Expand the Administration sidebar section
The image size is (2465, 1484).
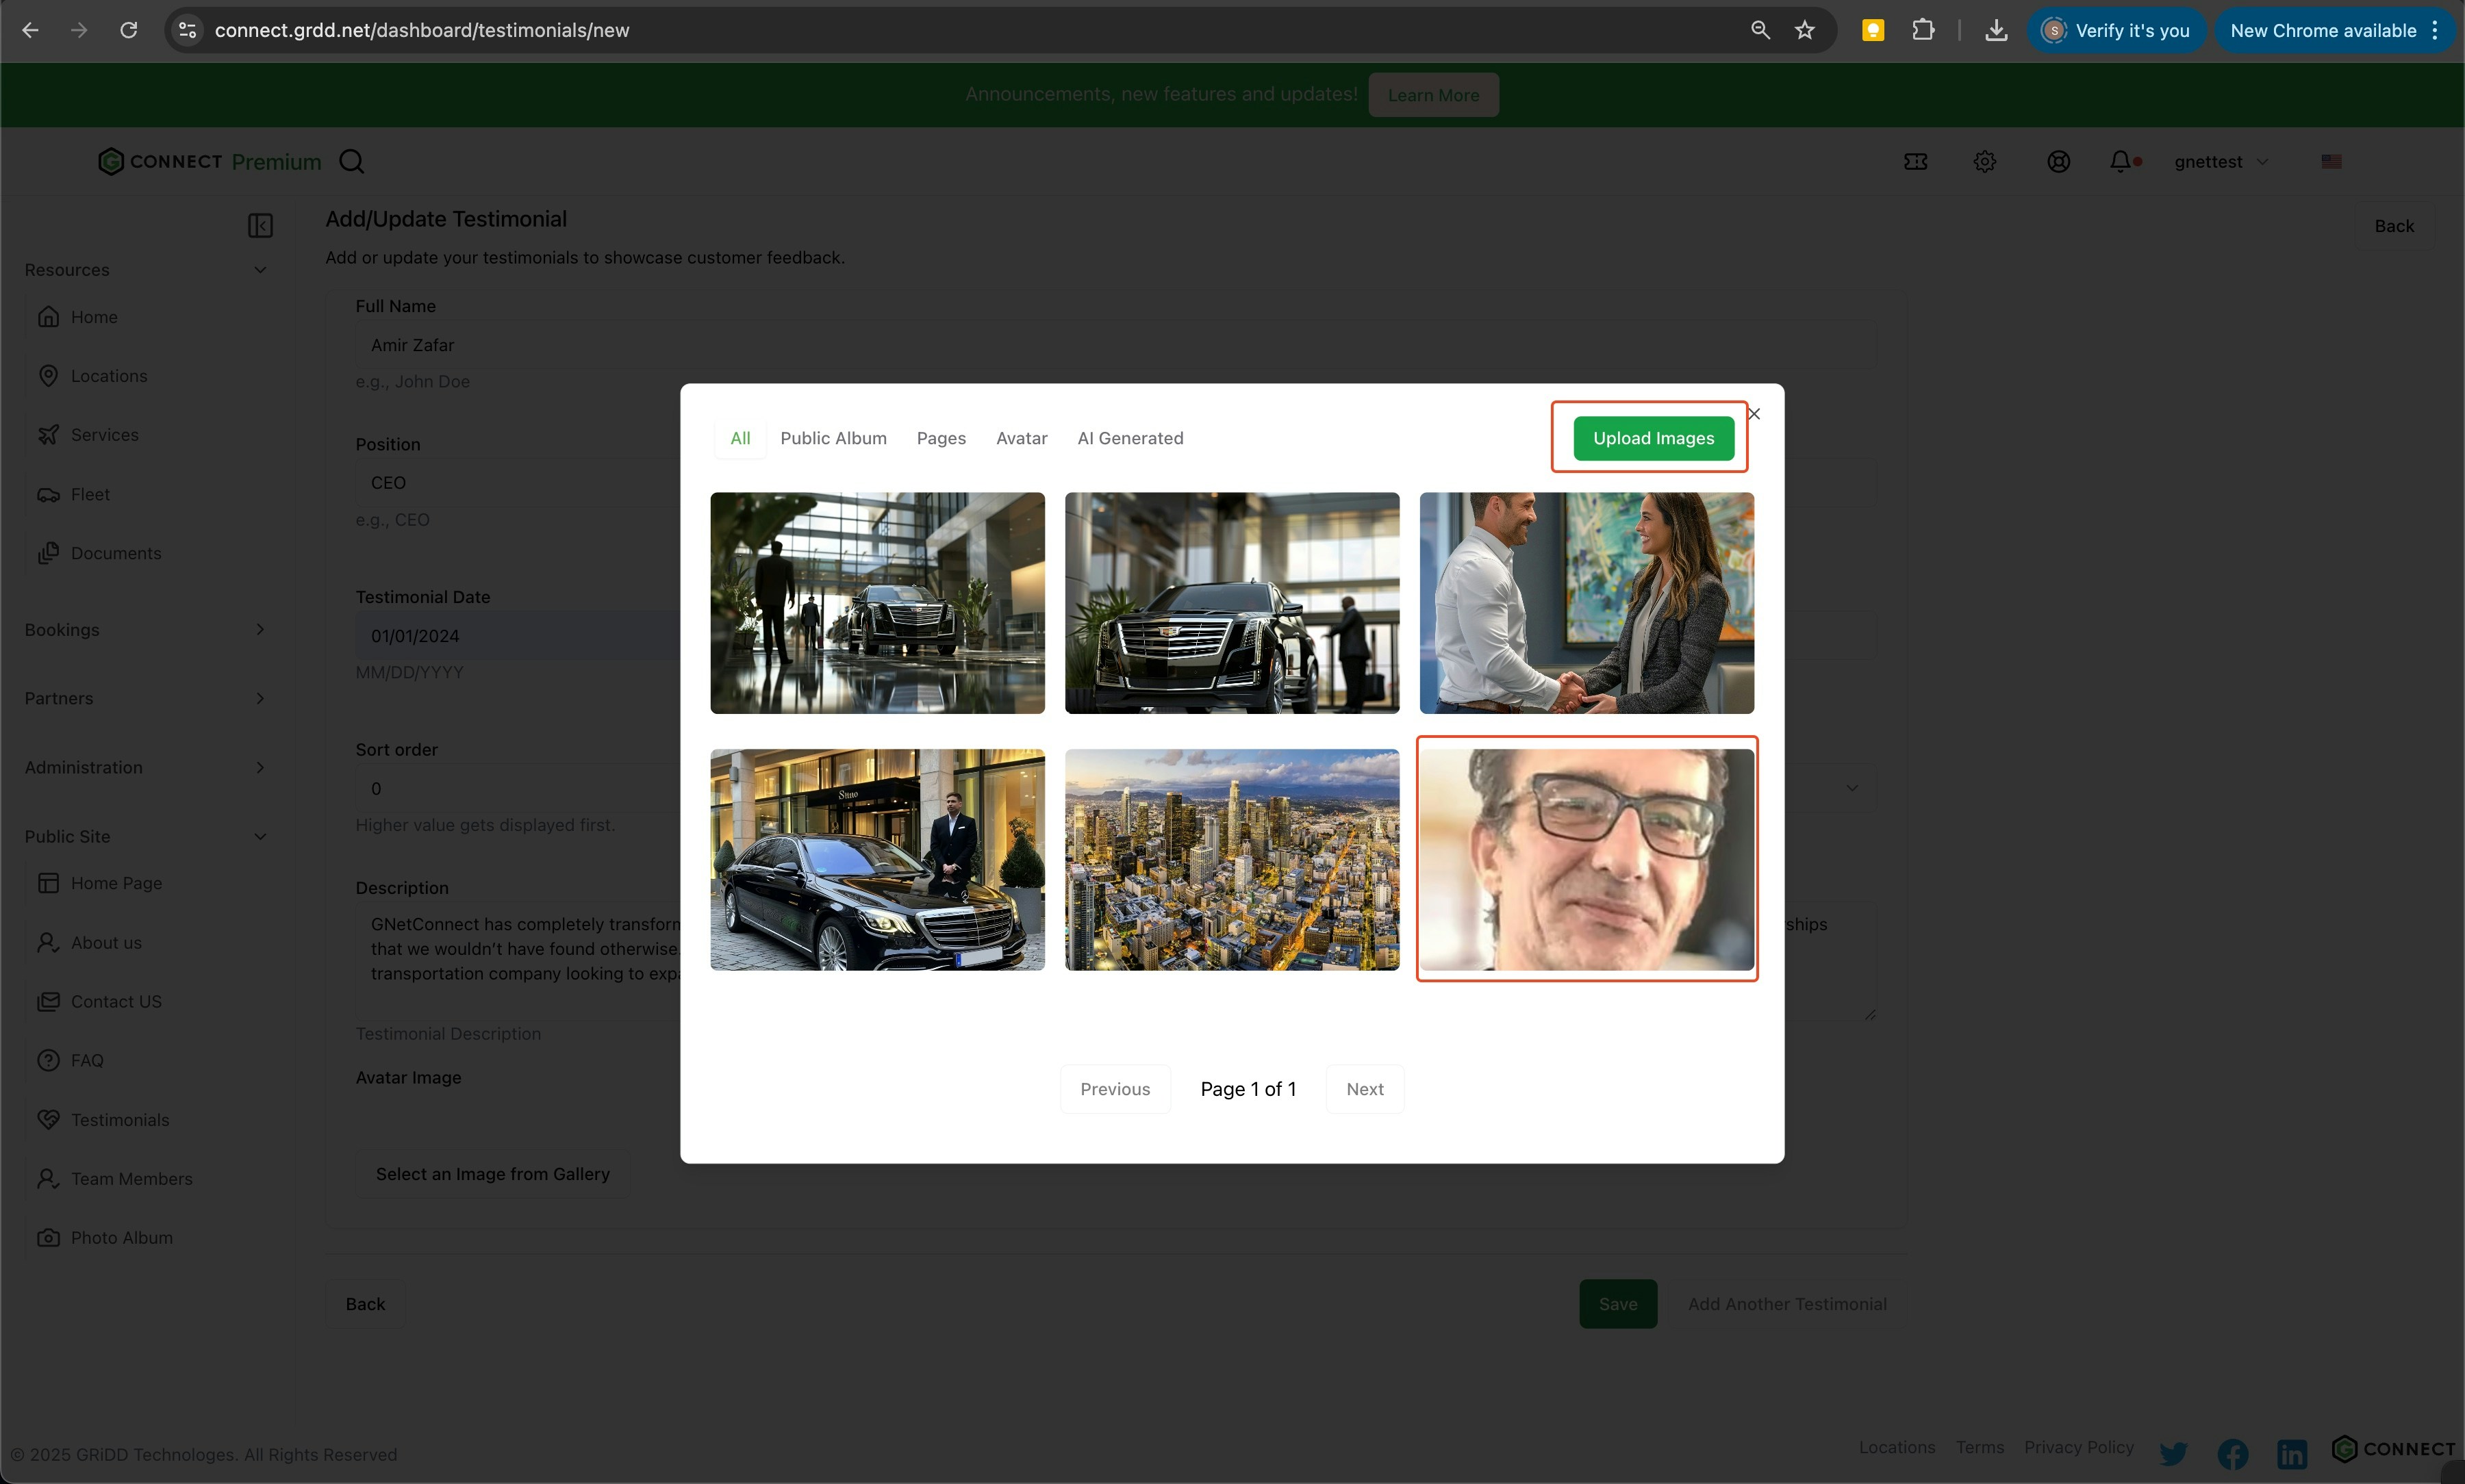point(260,767)
